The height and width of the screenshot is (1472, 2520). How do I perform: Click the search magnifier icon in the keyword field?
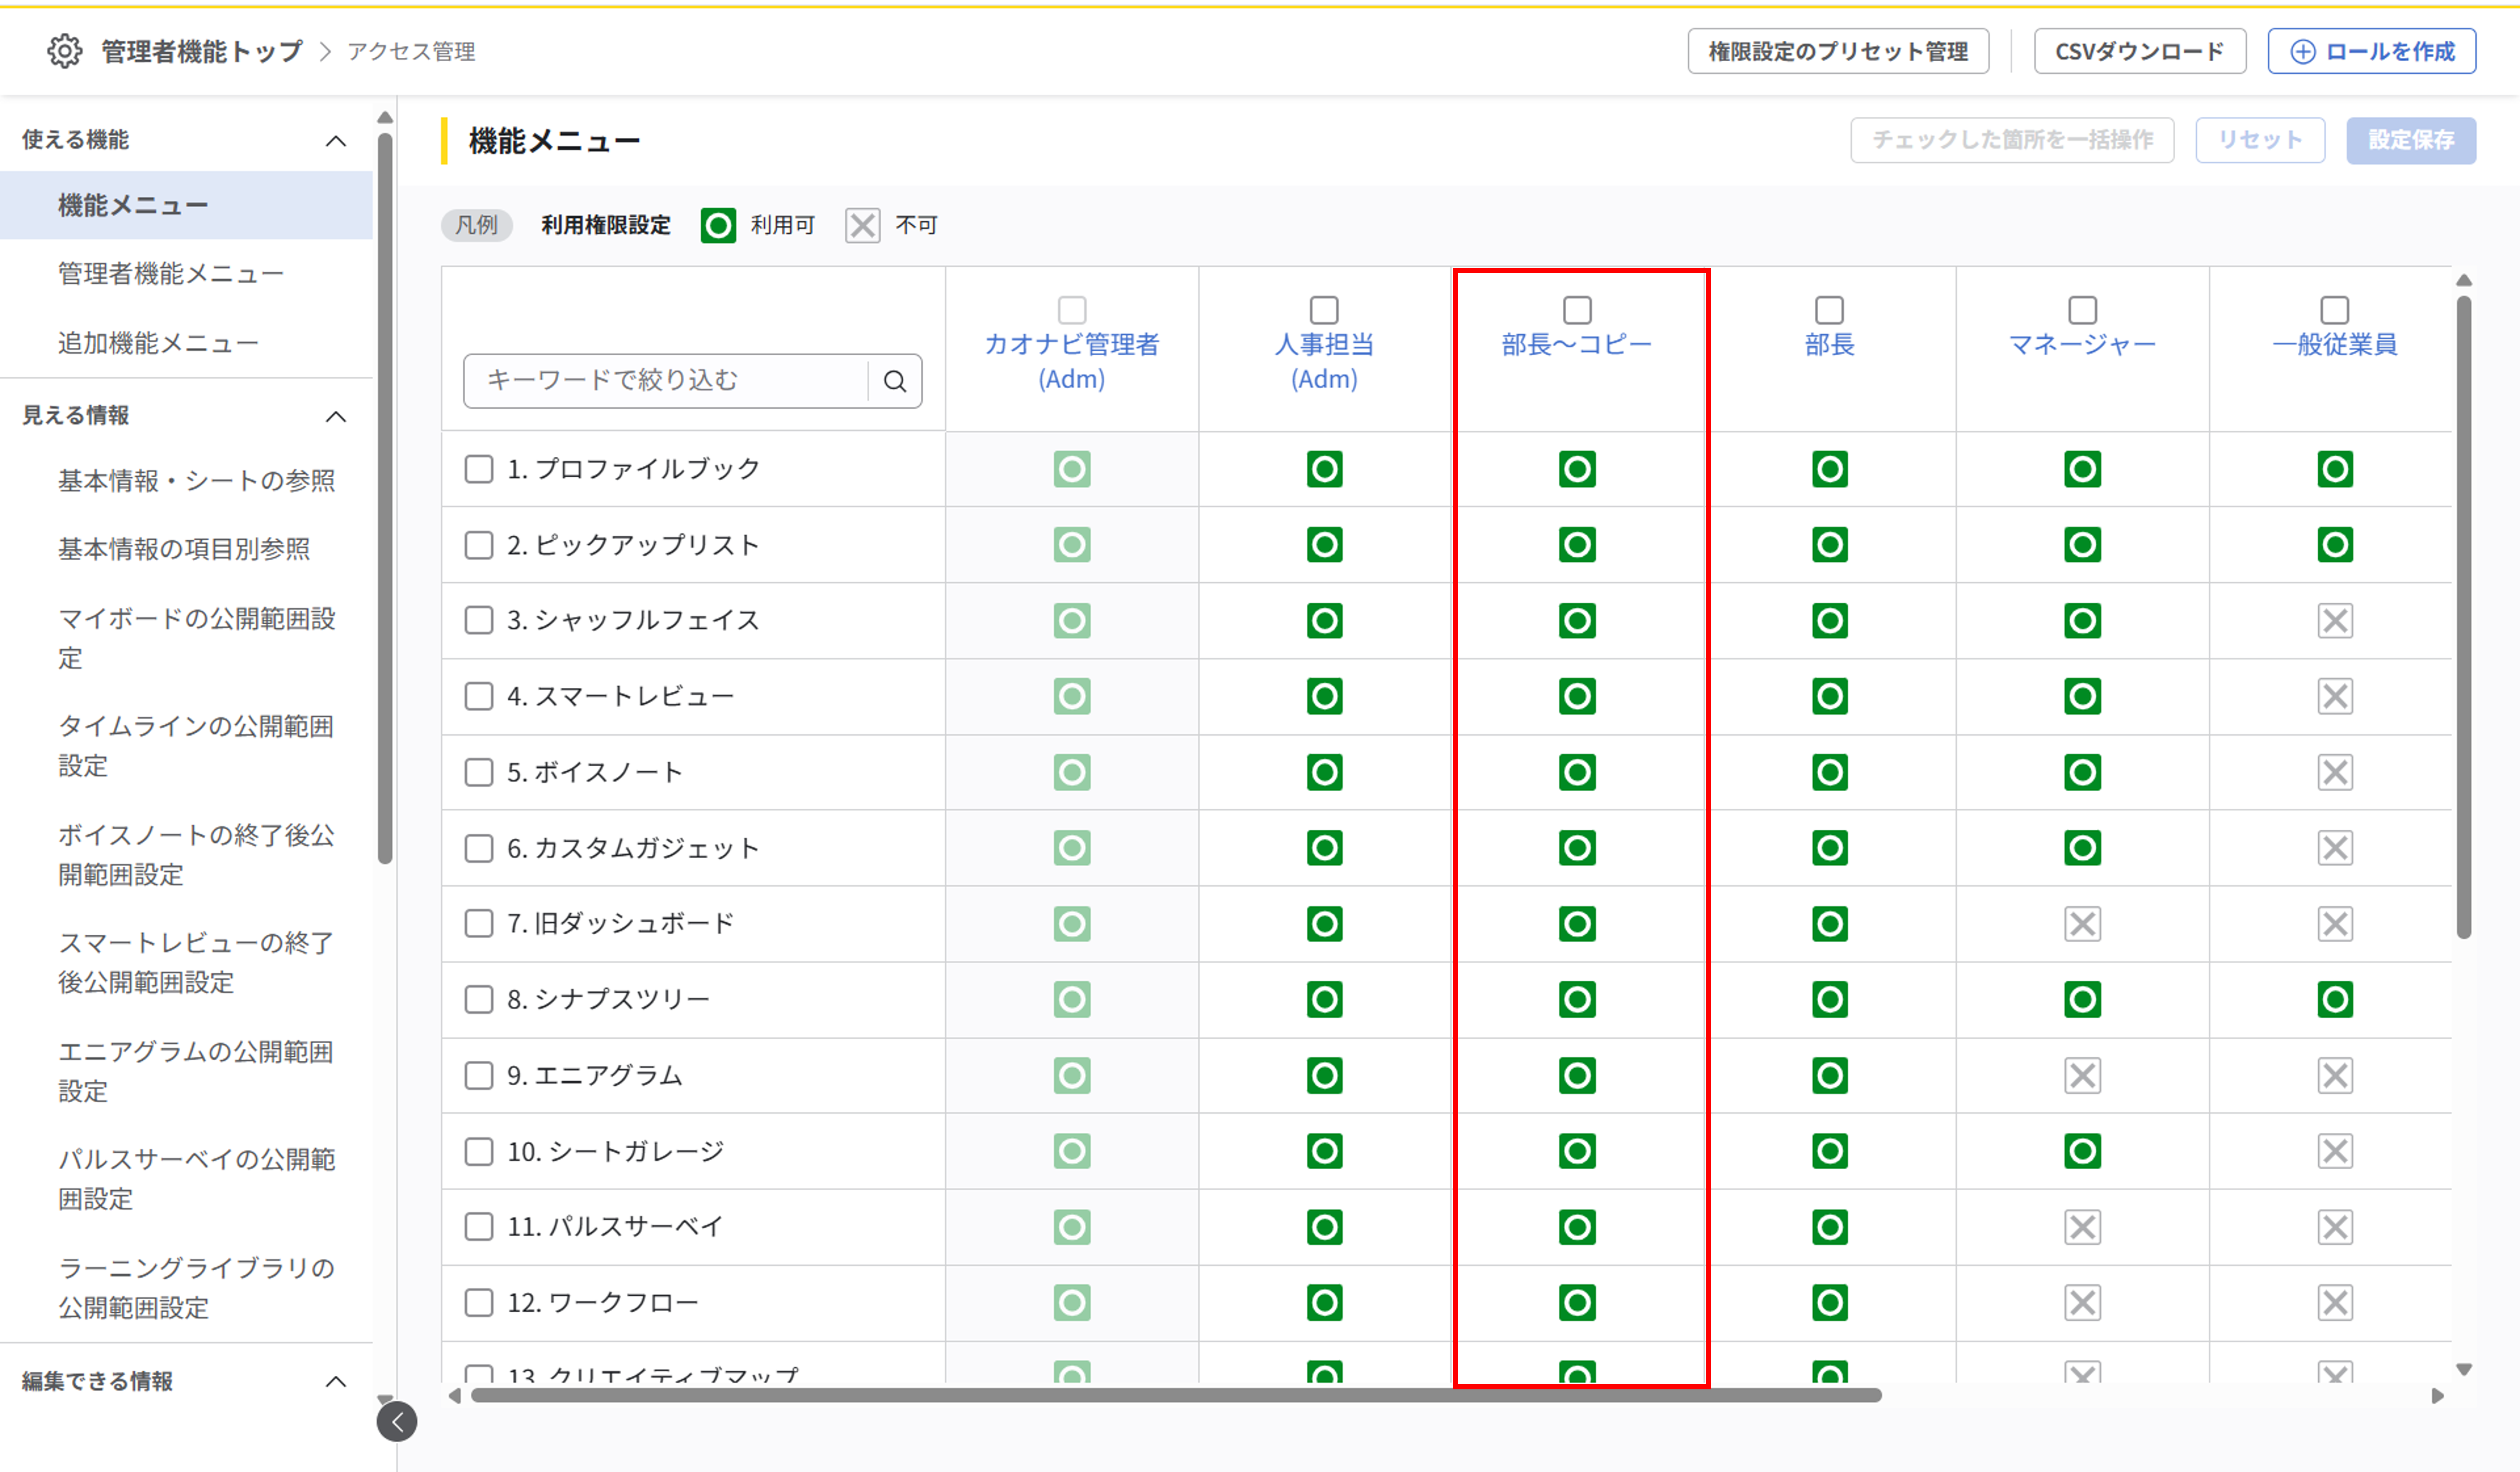(895, 381)
